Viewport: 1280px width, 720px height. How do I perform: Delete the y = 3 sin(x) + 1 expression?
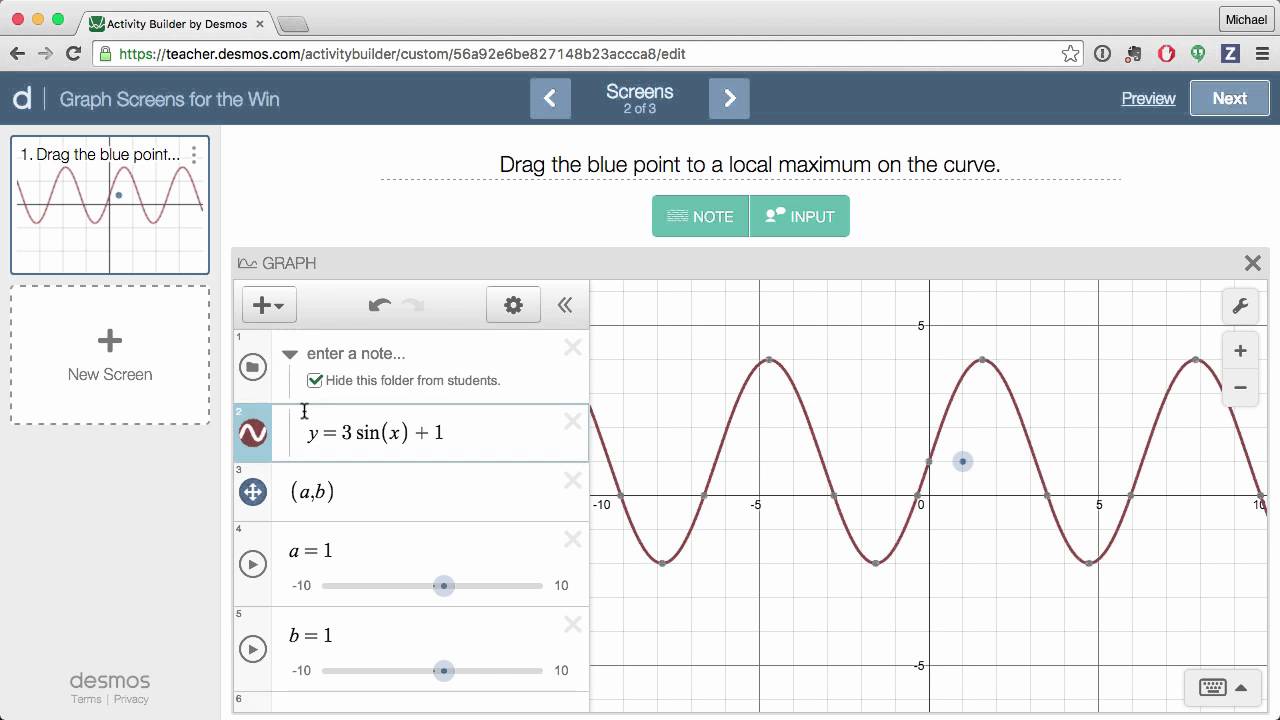click(x=573, y=421)
